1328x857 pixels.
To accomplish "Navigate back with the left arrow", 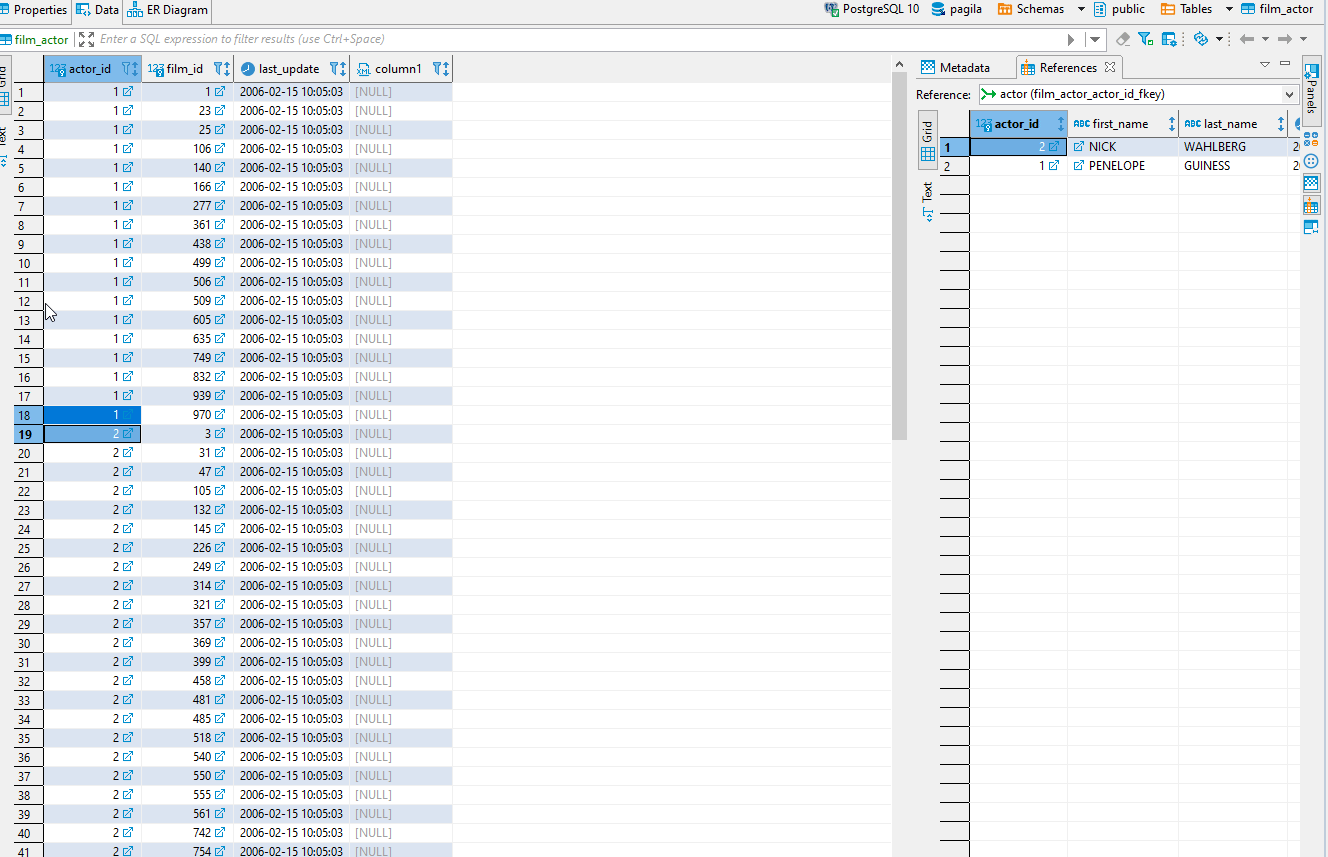I will coord(1247,39).
